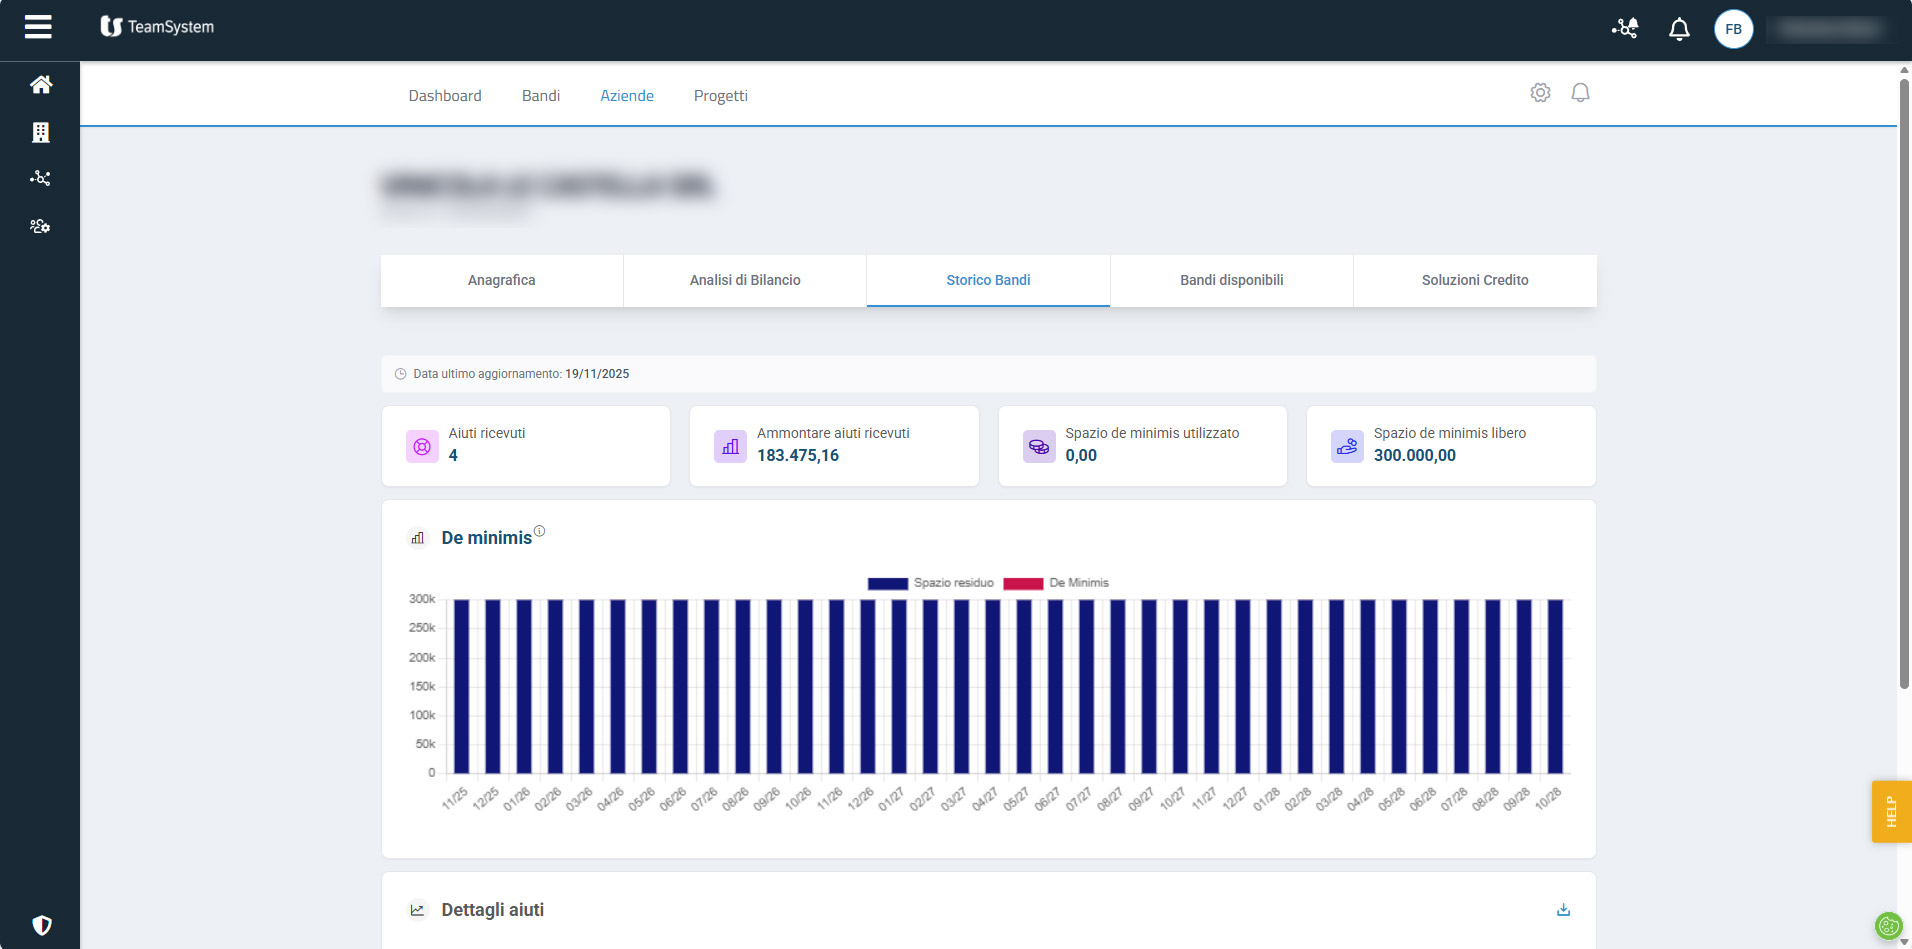Toggle Spazio residuo legend series
1912x949 pixels.
[x=931, y=583]
